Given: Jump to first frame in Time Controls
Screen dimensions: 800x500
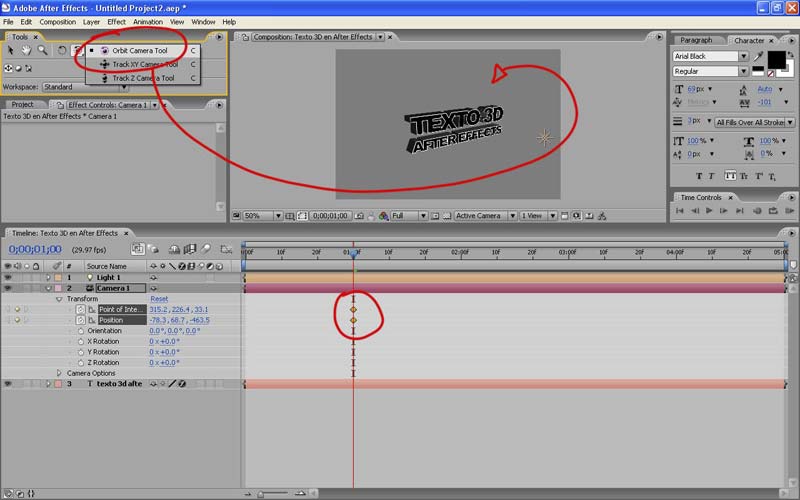Looking at the screenshot, I should (x=680, y=210).
